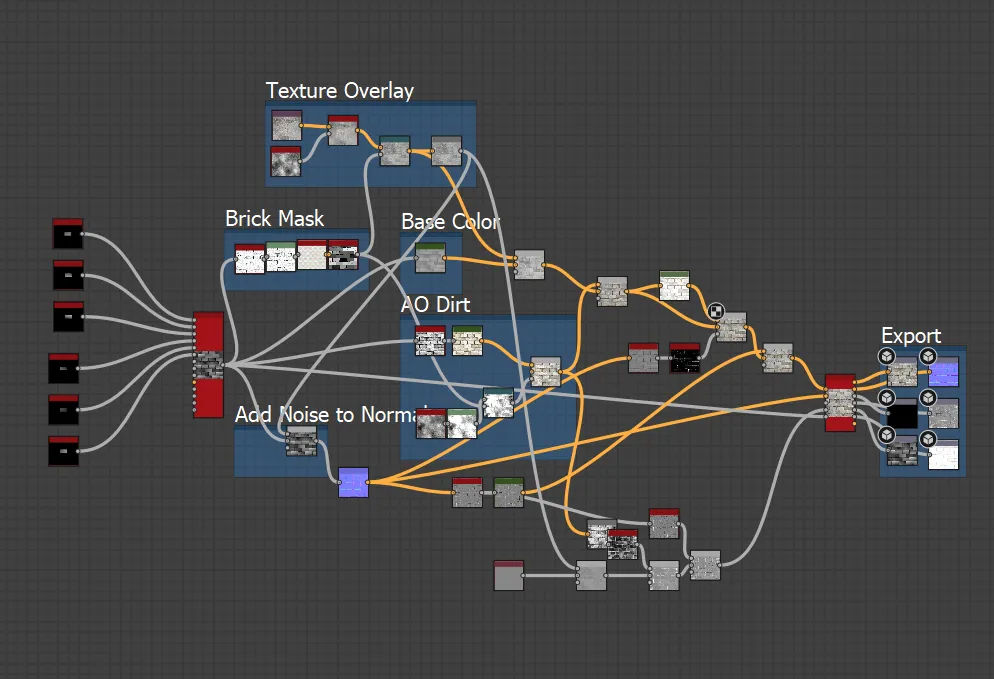
Task: Select the Export frame title
Action: [x=911, y=336]
